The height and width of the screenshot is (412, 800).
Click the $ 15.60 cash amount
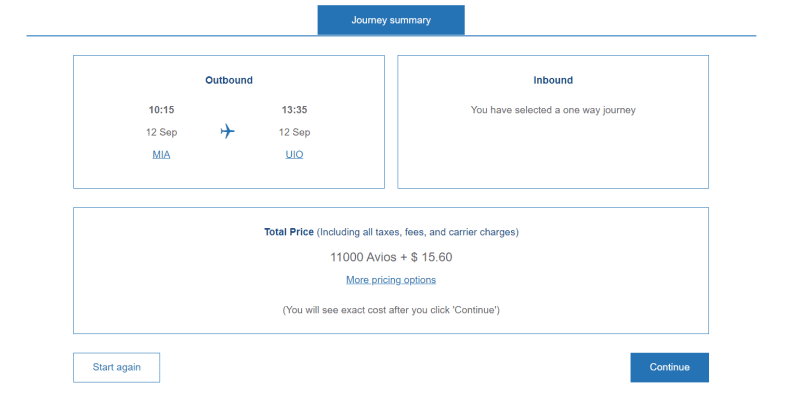431,257
